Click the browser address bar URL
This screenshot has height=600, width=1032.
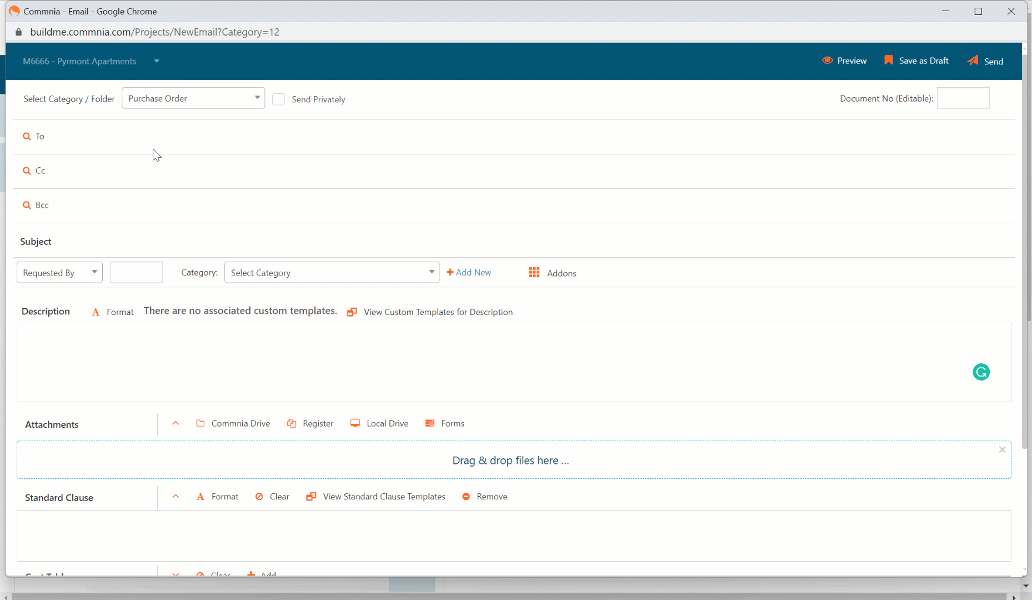[155, 32]
